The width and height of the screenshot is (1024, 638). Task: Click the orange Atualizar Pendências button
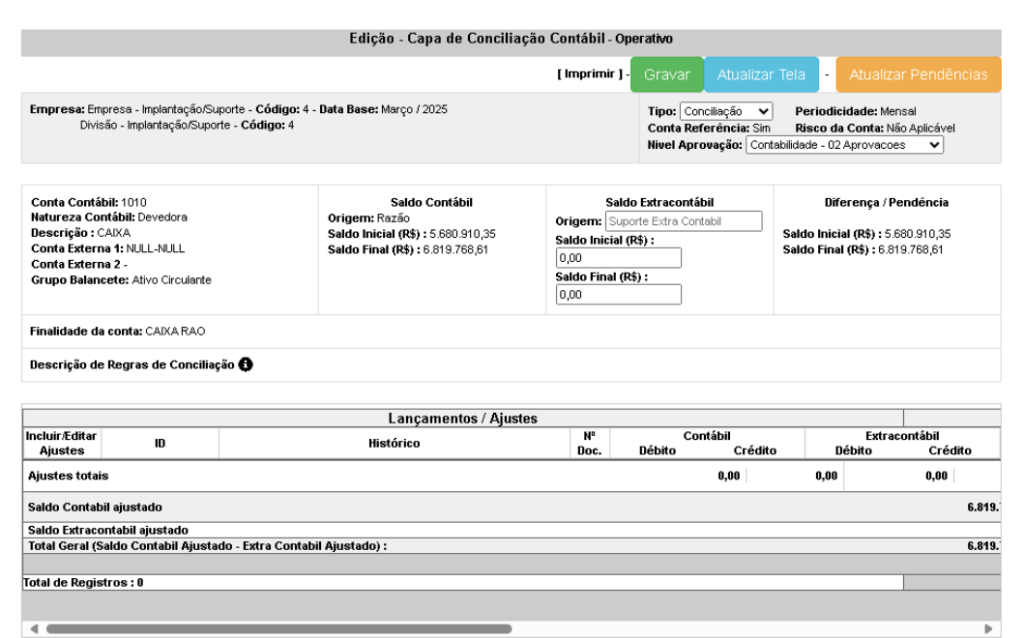[918, 75]
